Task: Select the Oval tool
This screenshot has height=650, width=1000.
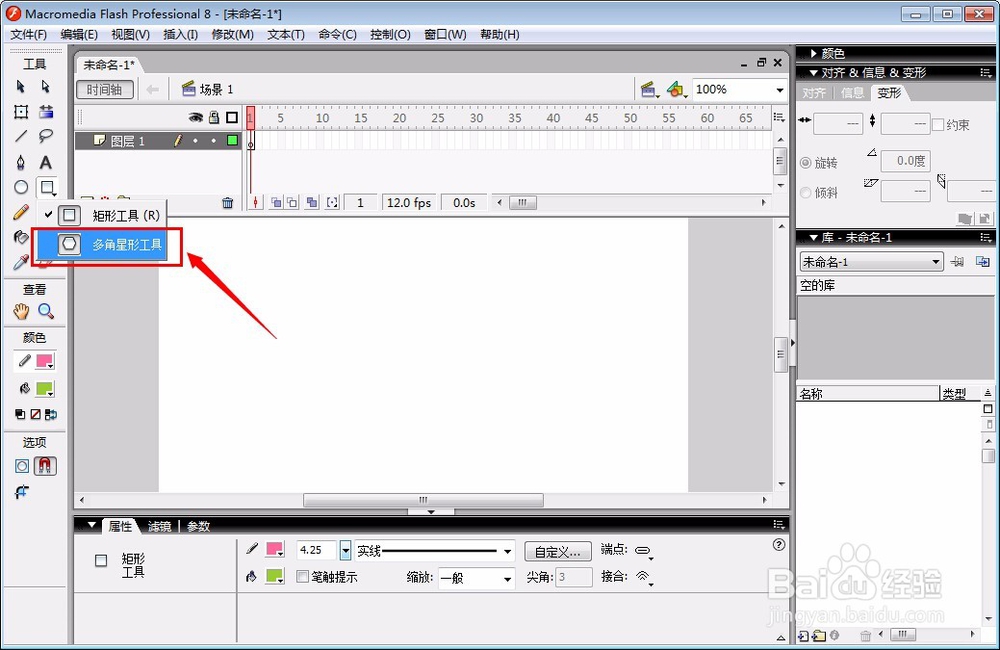Action: [21, 187]
